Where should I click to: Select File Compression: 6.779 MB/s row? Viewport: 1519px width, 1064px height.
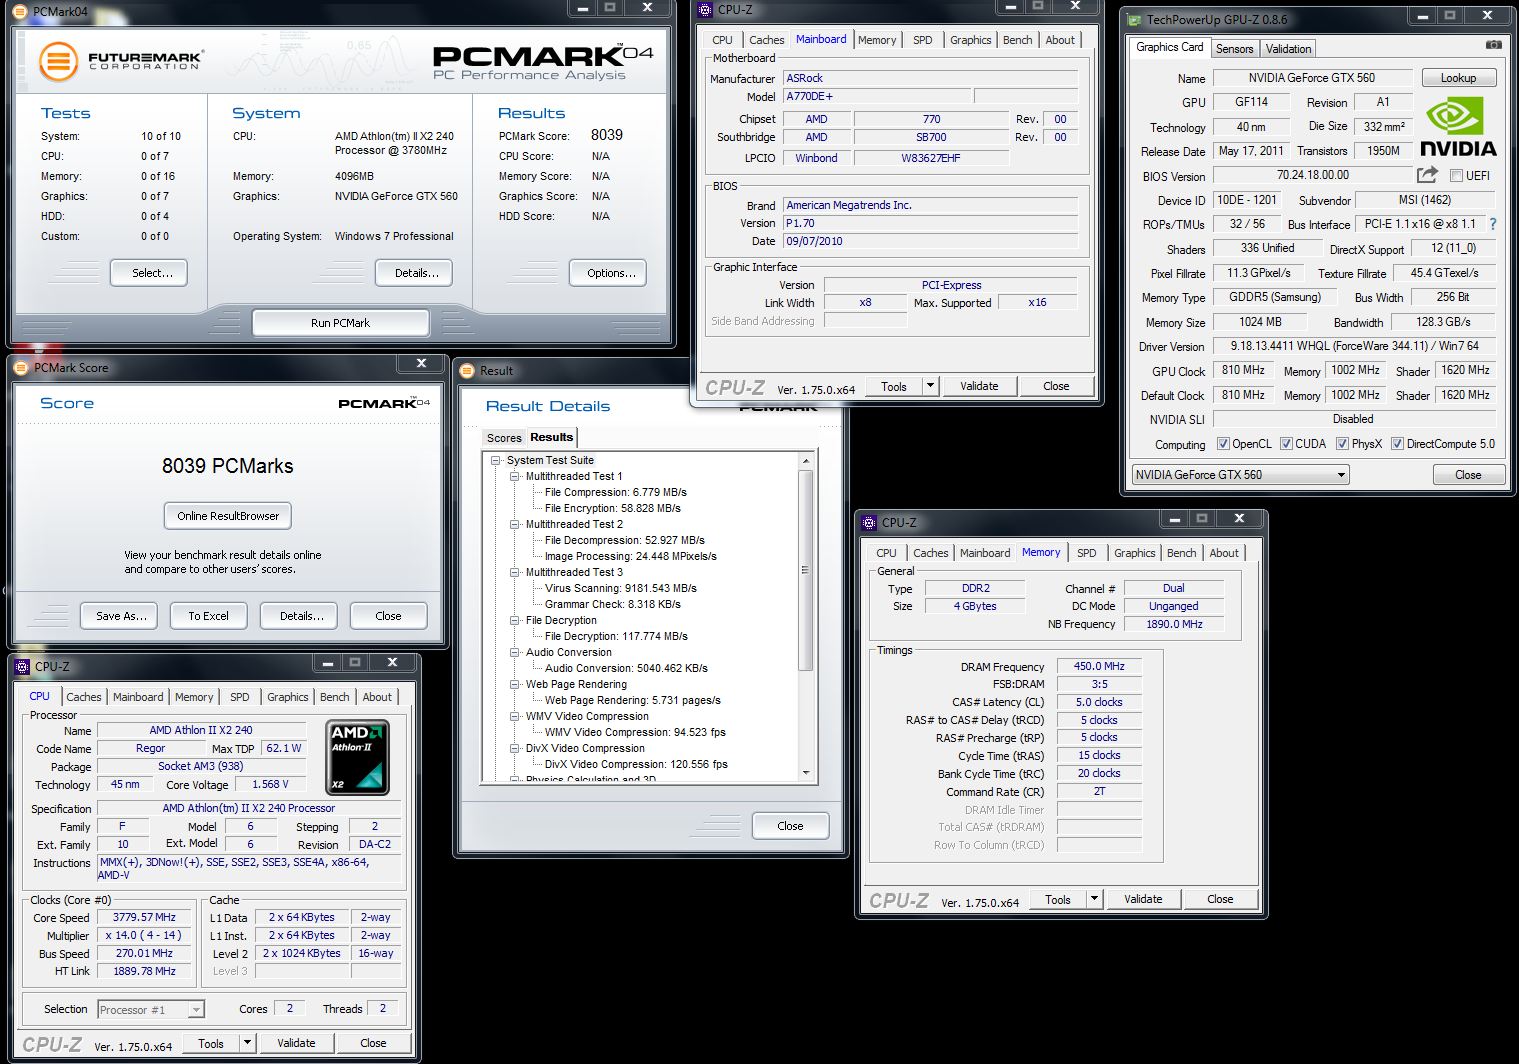(x=615, y=492)
